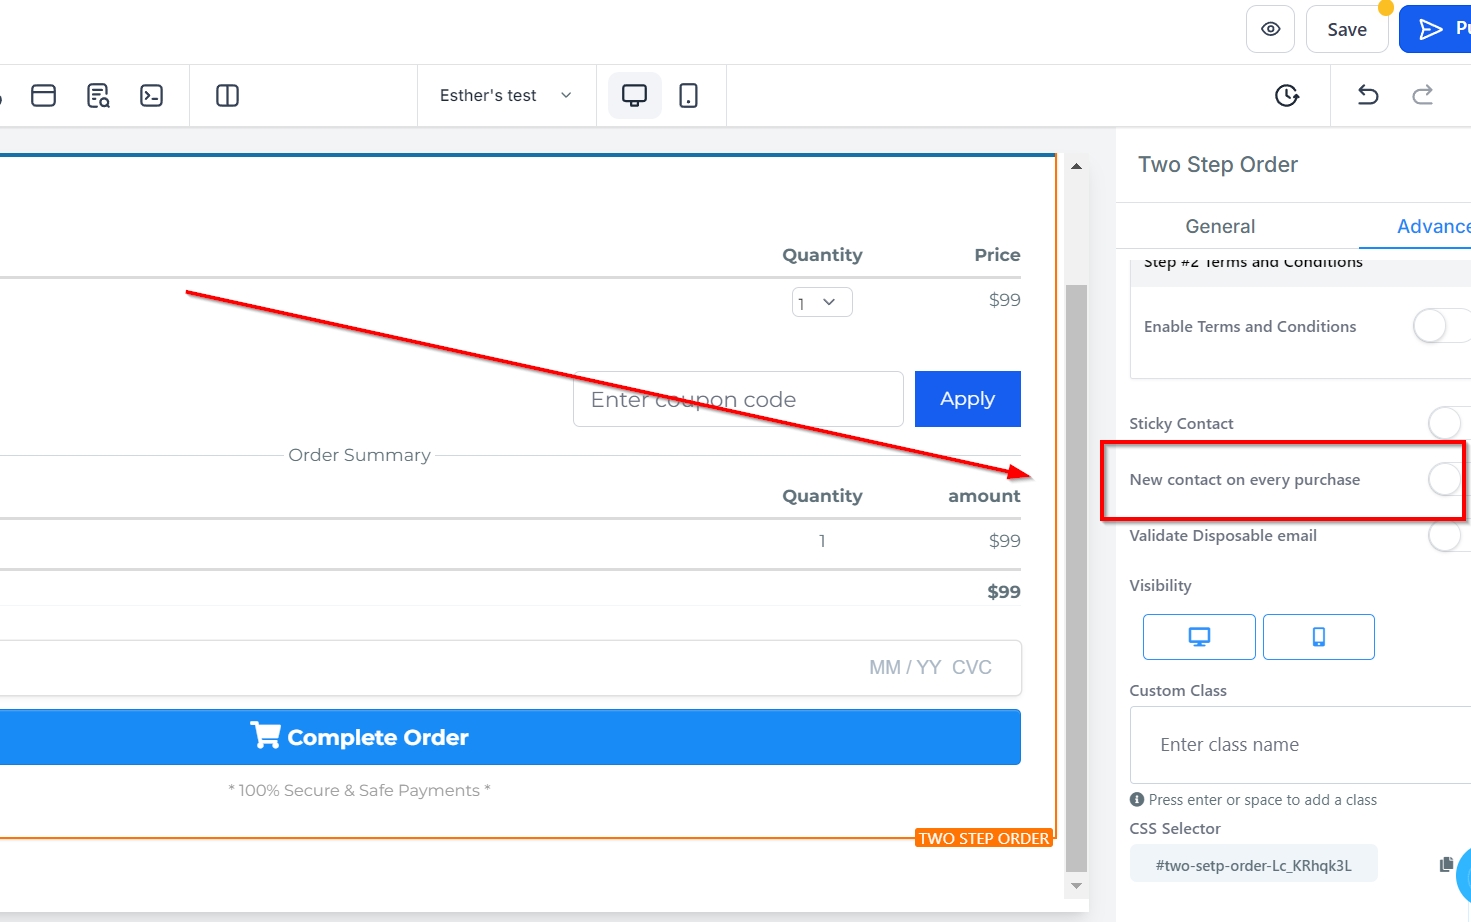Click the preview eye icon
The width and height of the screenshot is (1471, 922).
pyautogui.click(x=1270, y=29)
